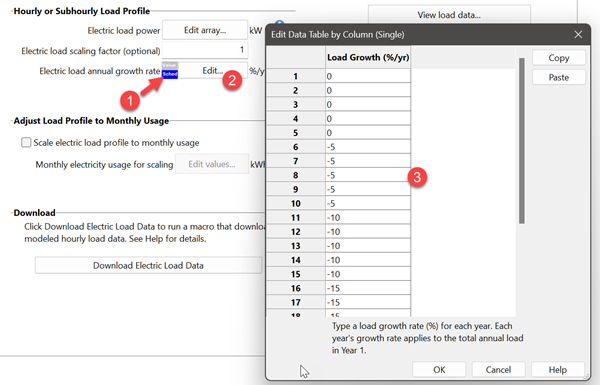
Task: Click Edit values for monthly electricity usage
Action: [x=212, y=164]
